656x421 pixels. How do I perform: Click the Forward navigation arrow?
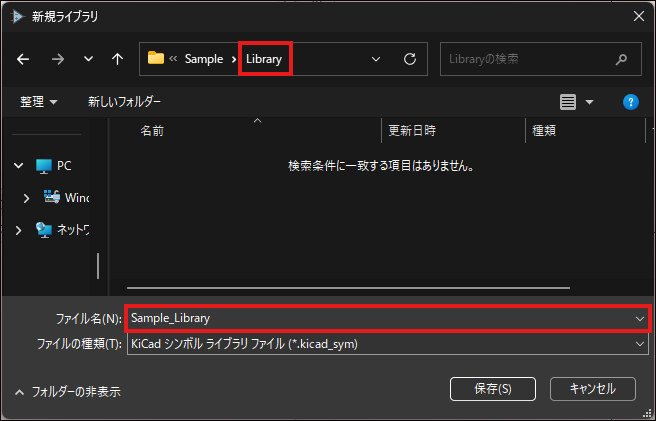57,59
